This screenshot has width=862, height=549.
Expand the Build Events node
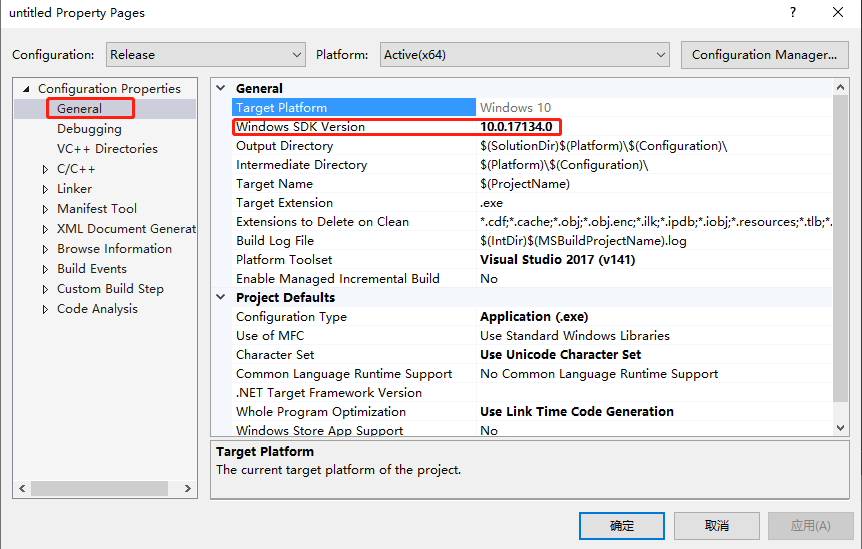coord(45,269)
